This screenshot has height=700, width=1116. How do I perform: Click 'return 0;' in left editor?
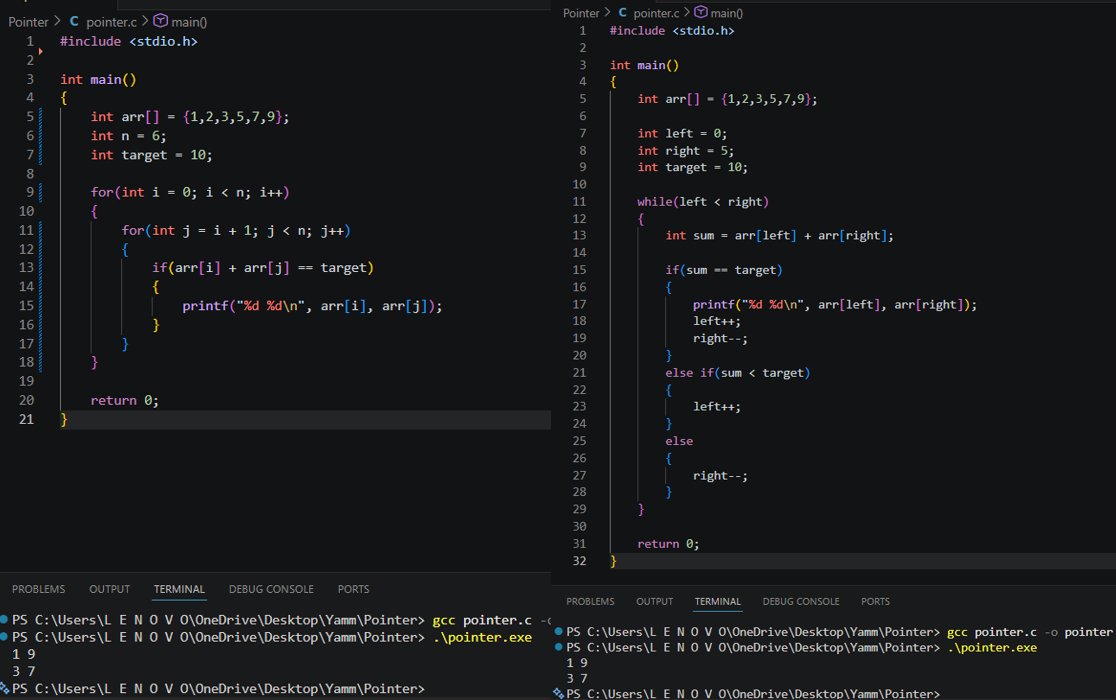[125, 401]
